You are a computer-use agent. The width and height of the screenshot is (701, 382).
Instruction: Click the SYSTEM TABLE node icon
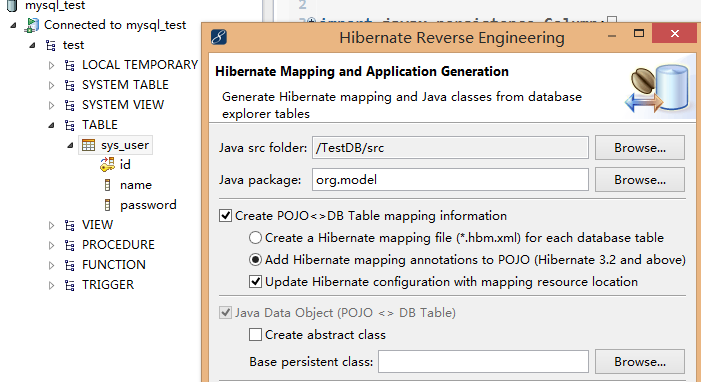pyautogui.click(x=70, y=85)
